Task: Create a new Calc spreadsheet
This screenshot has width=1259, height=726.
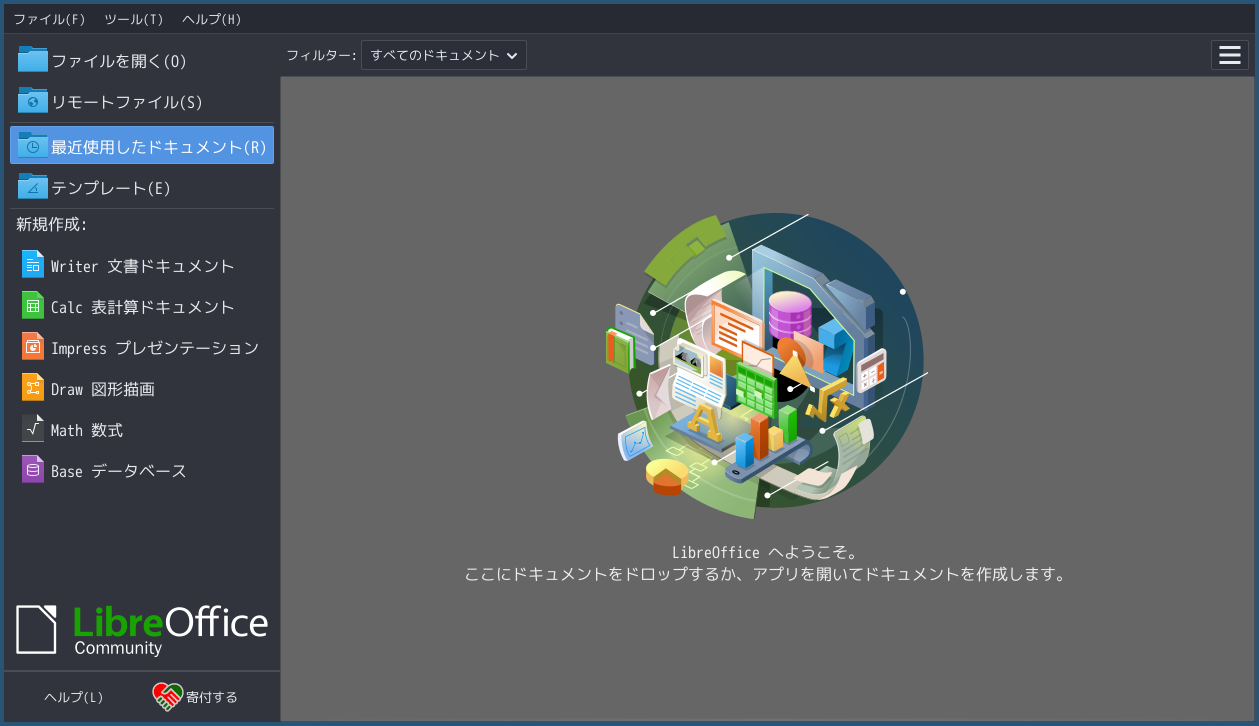Action: (143, 306)
